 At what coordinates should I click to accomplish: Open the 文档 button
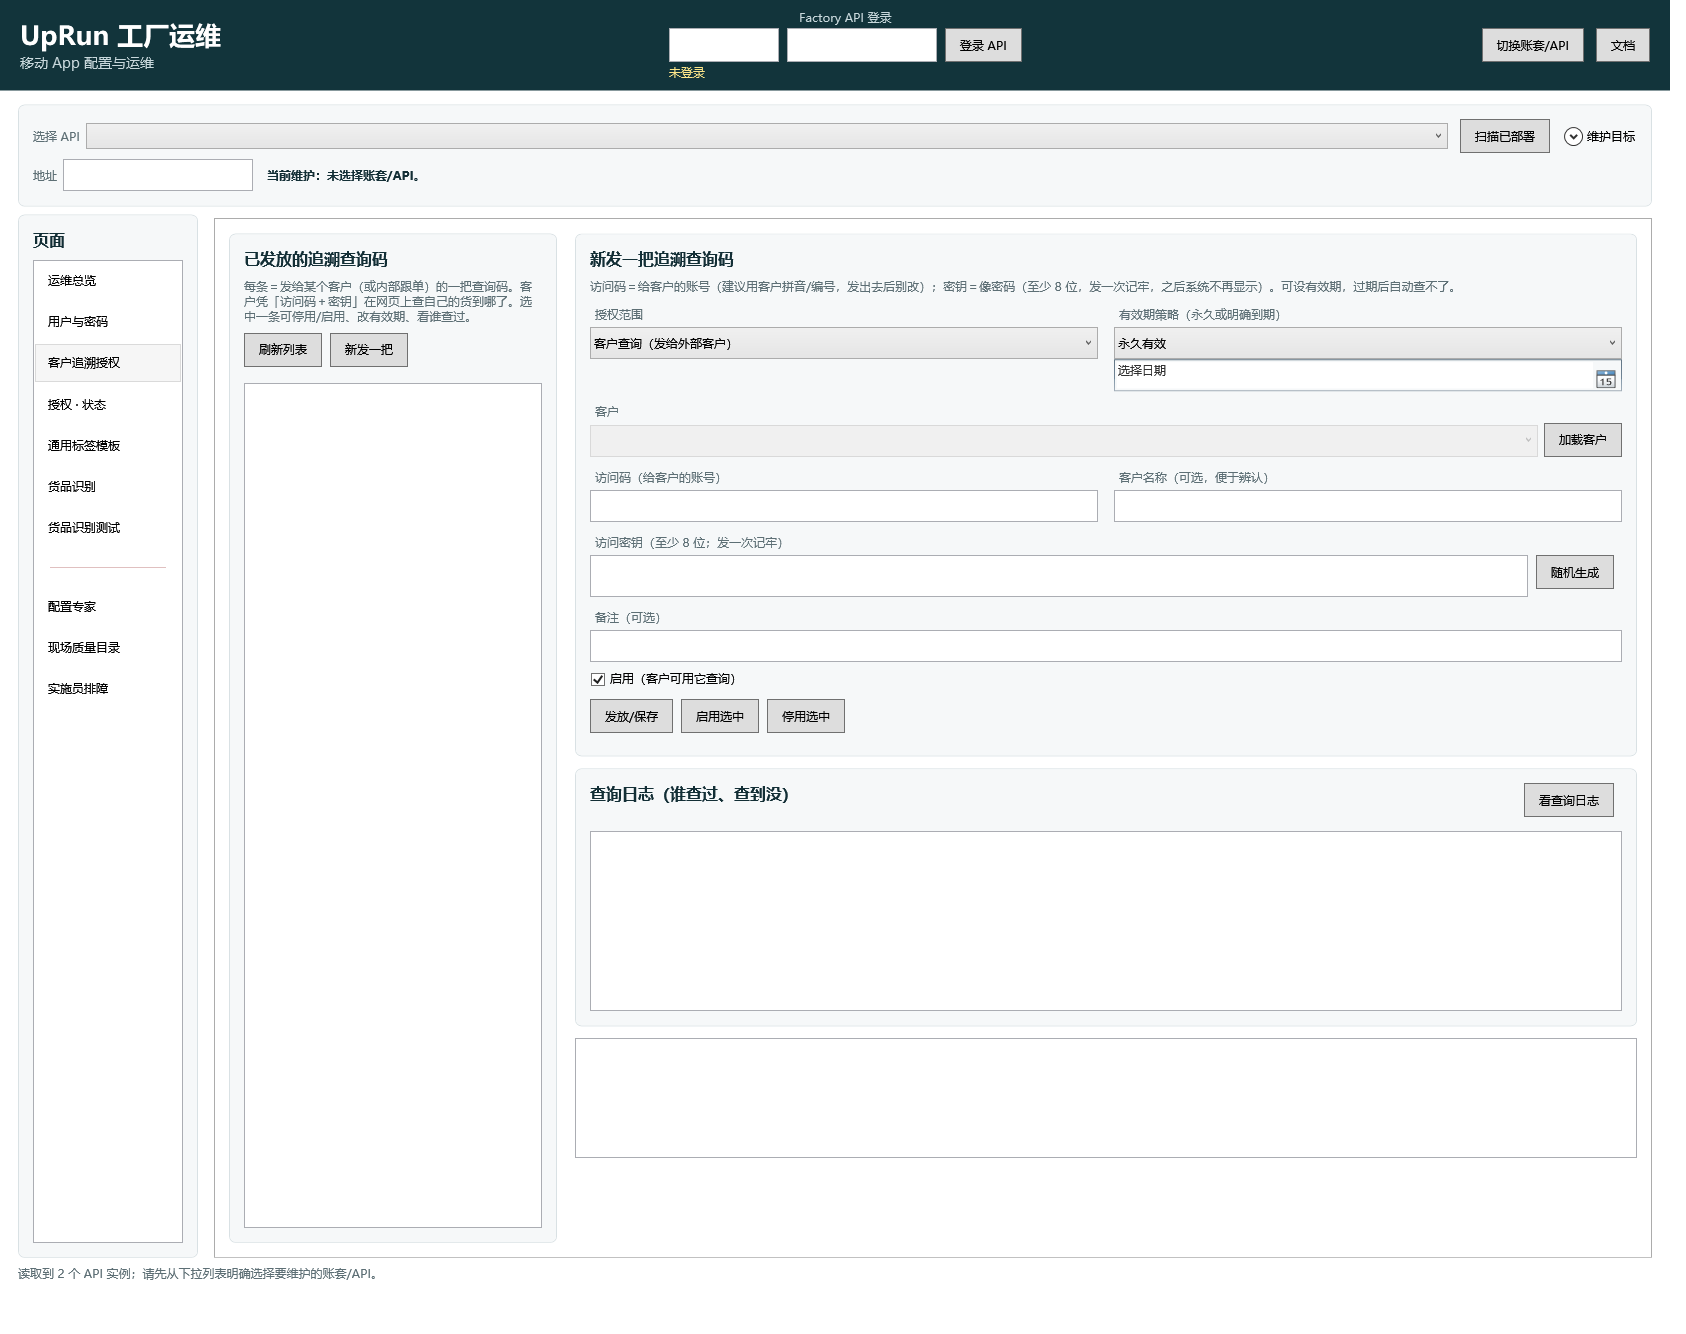(1622, 45)
